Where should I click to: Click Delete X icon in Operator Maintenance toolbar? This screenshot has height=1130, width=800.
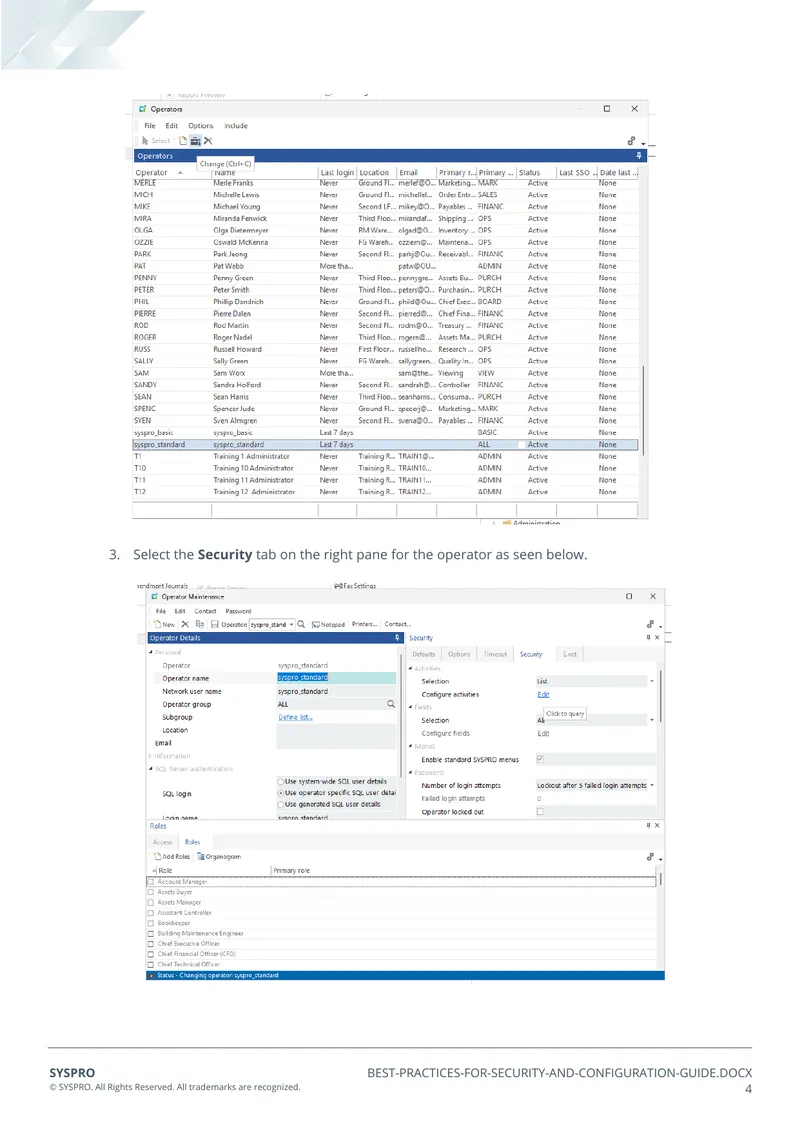point(185,624)
